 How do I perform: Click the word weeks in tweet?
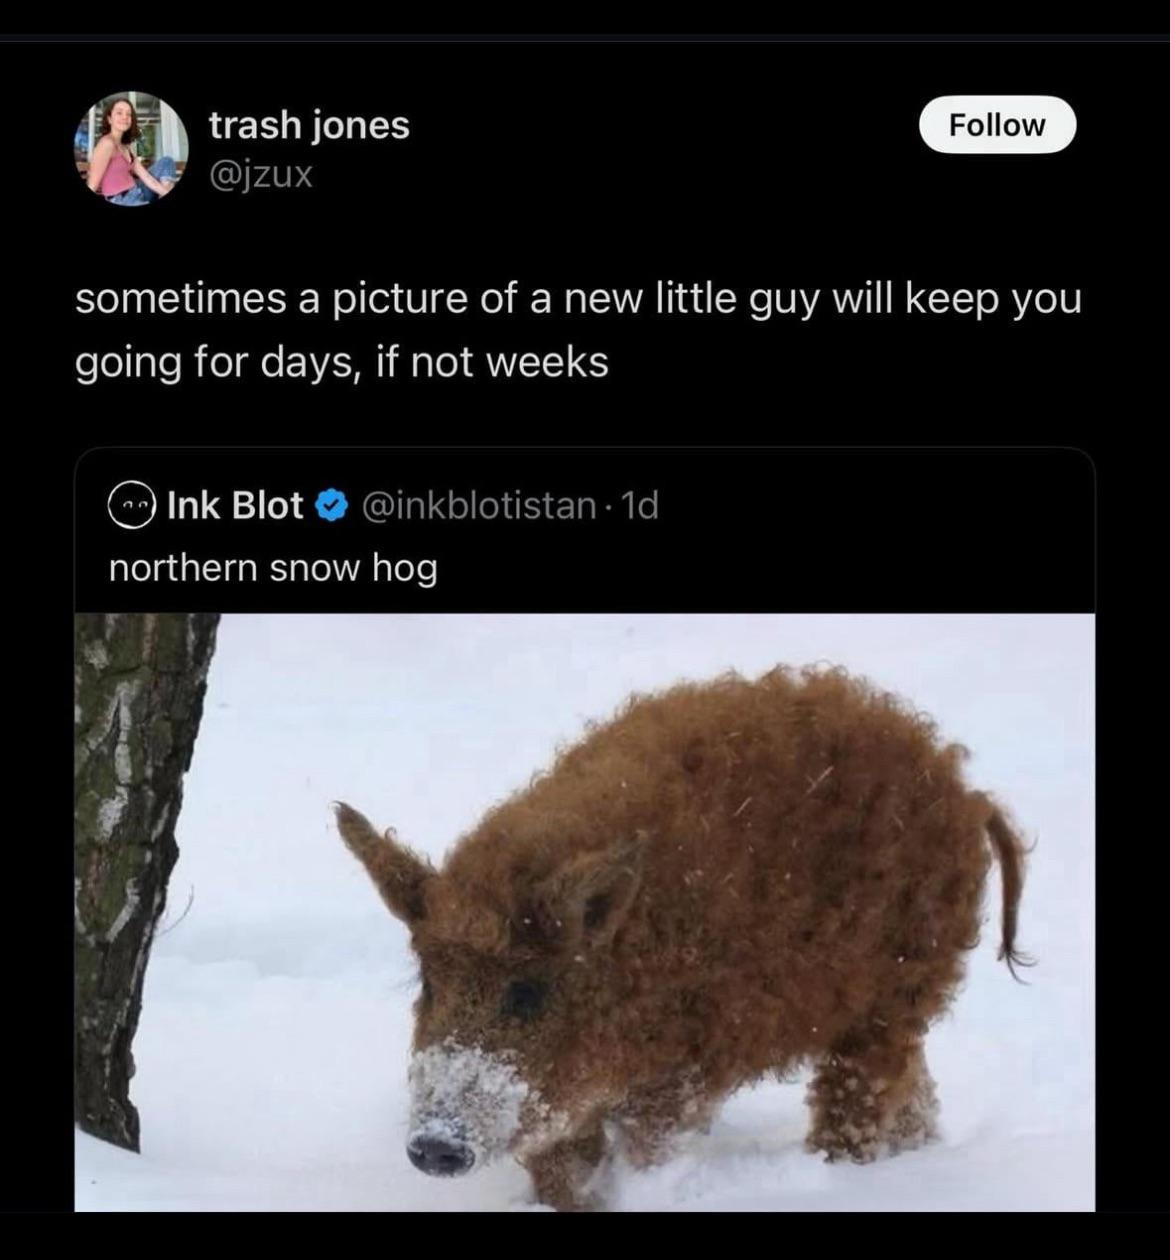[547, 362]
